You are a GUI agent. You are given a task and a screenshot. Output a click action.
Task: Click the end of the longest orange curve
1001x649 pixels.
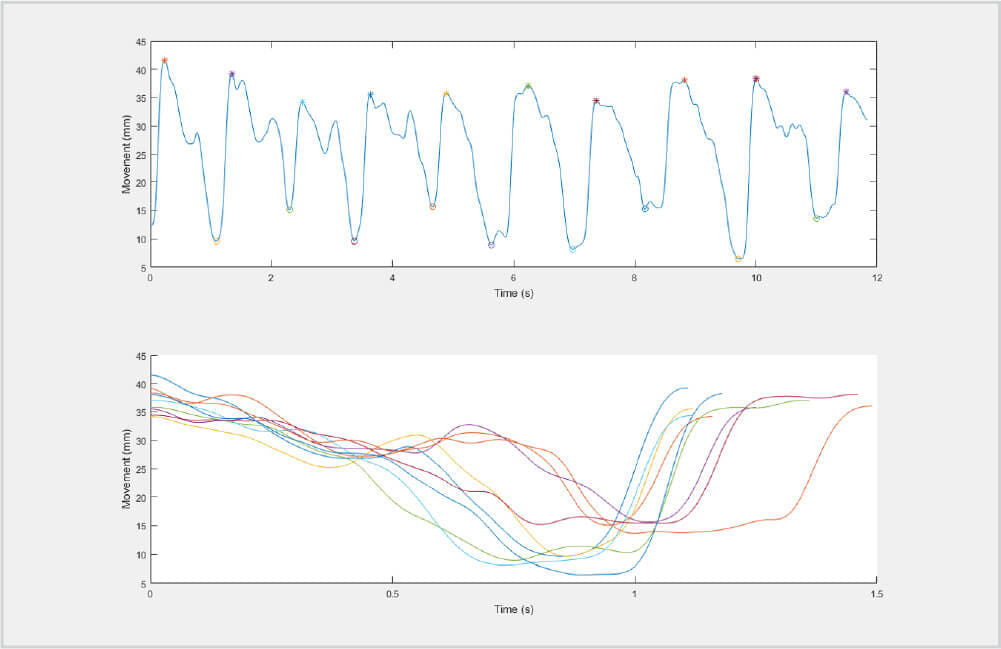click(x=872, y=405)
